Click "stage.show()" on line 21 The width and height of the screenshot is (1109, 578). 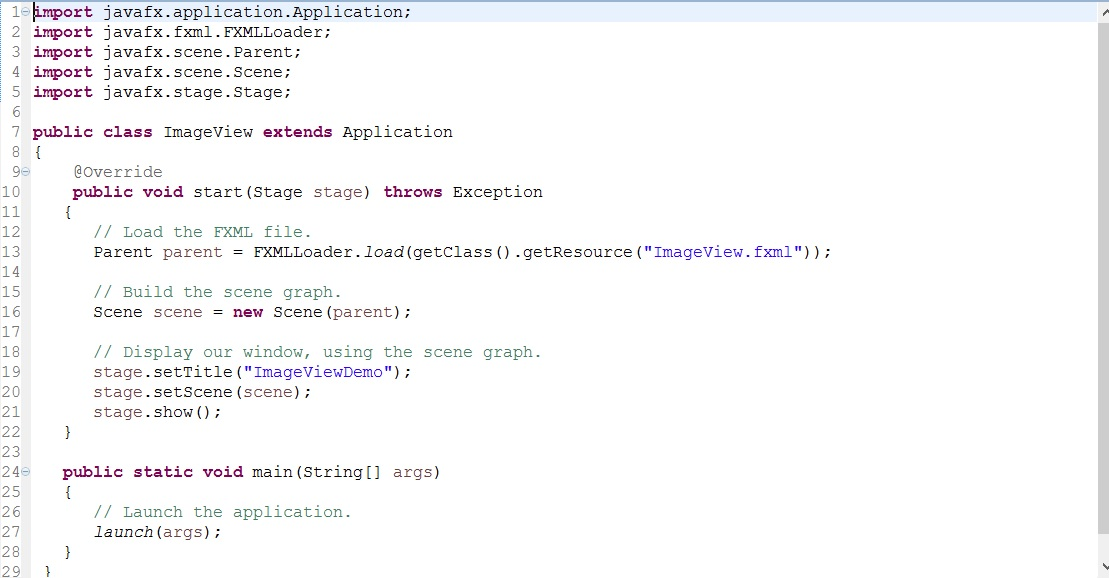coord(153,412)
